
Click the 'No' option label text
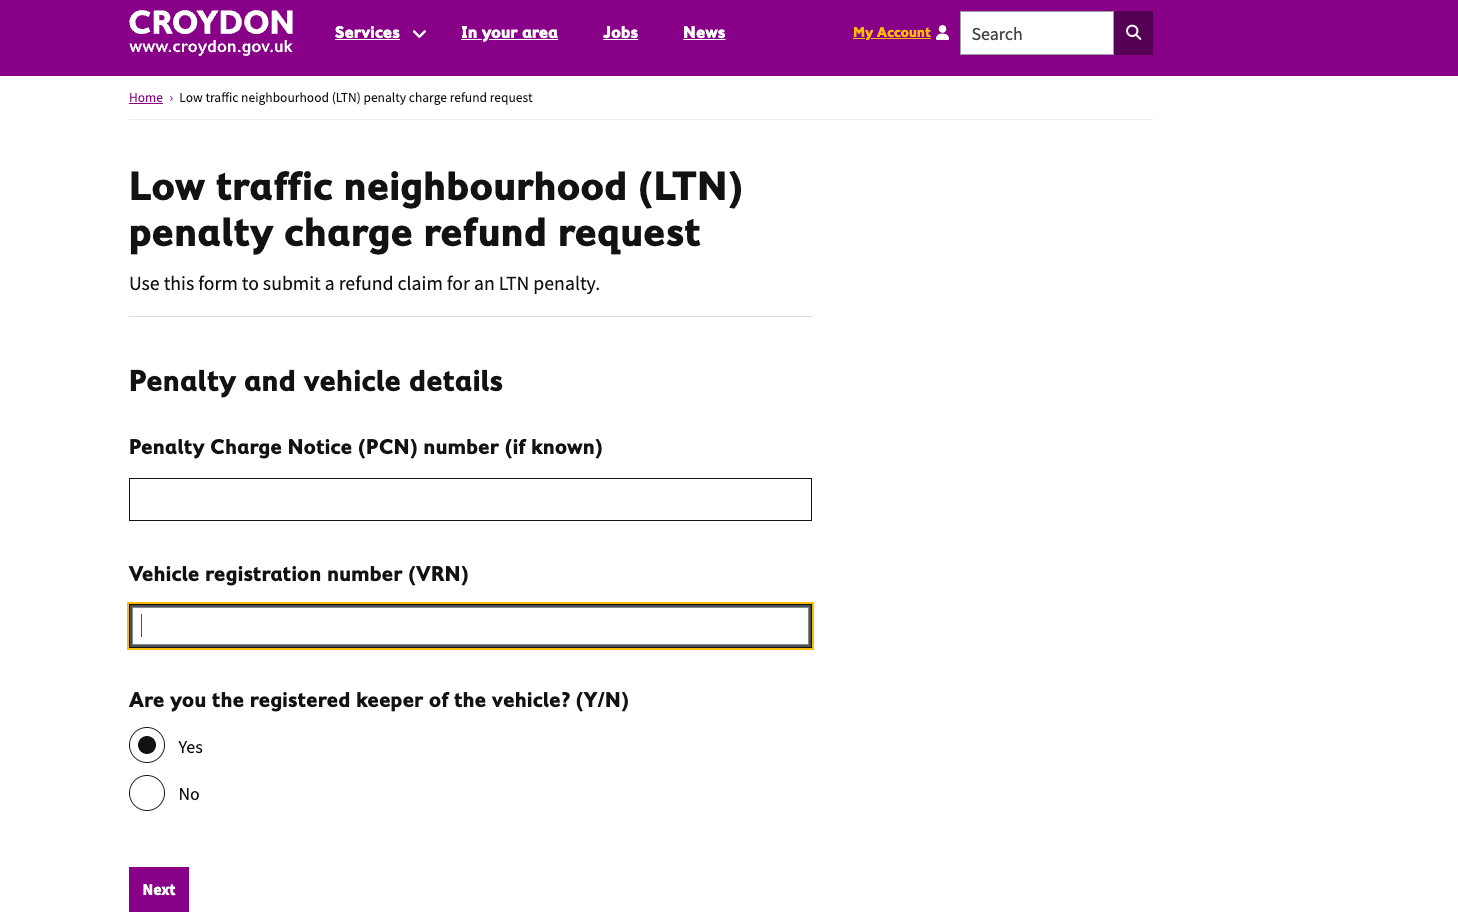tap(189, 794)
